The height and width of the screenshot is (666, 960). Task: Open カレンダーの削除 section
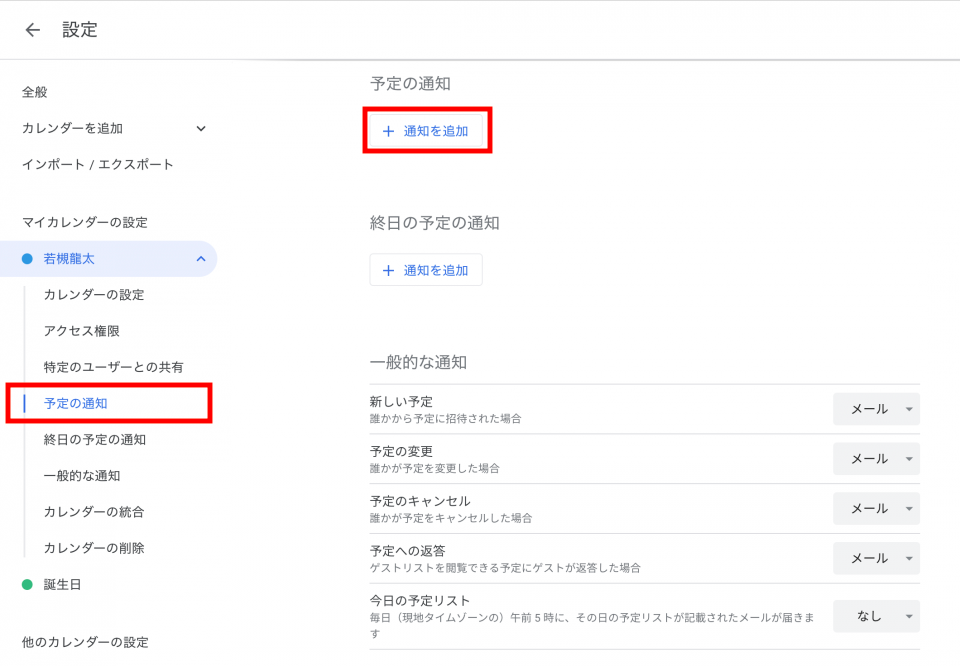point(94,548)
